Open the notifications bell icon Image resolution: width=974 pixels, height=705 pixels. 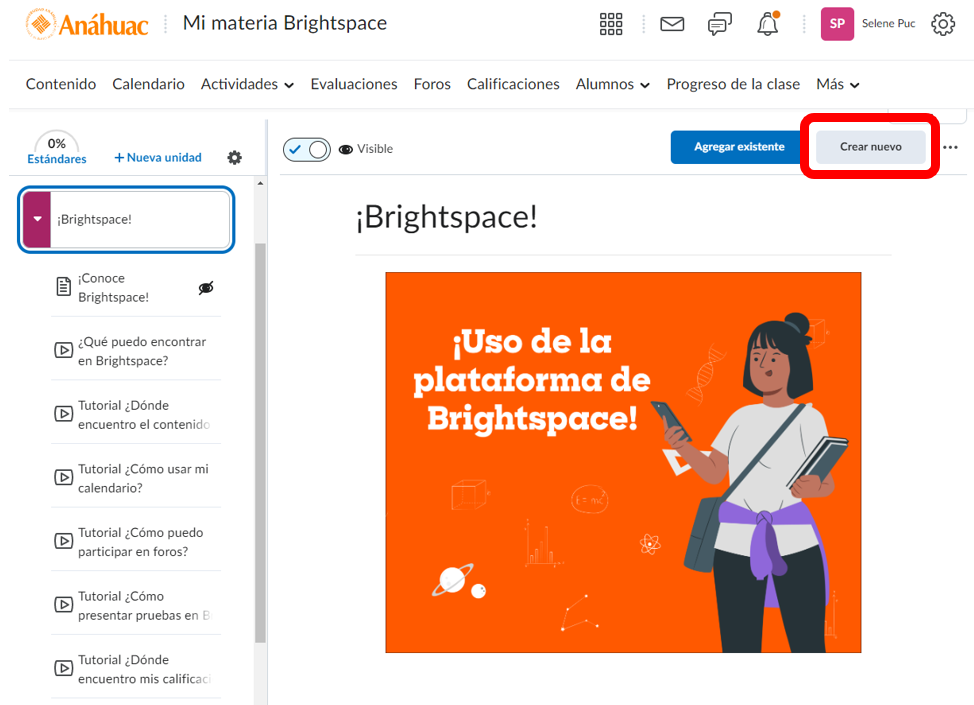767,24
